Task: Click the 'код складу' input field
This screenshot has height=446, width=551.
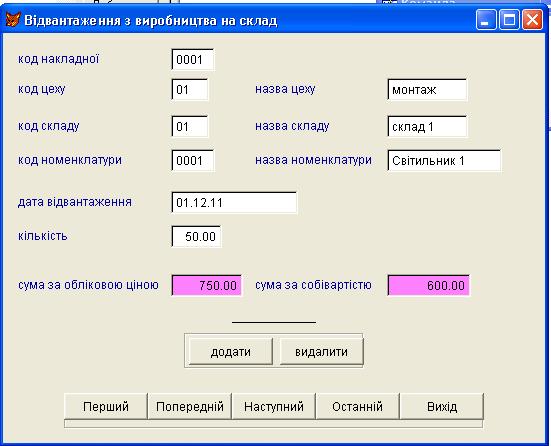Action: point(190,127)
